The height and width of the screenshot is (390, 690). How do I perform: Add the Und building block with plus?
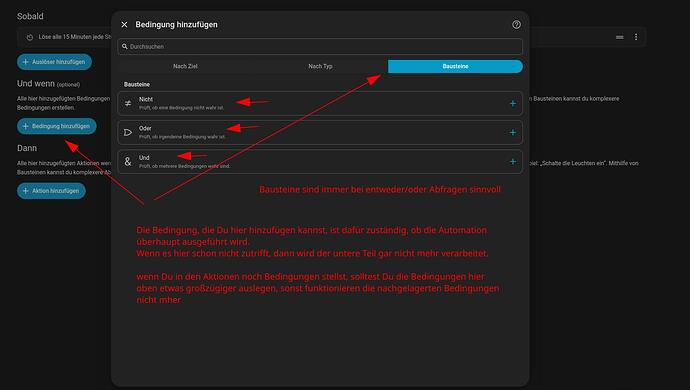(513, 162)
